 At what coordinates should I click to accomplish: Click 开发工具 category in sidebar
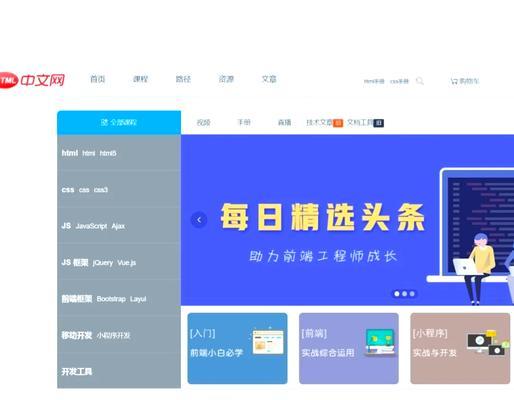77,371
